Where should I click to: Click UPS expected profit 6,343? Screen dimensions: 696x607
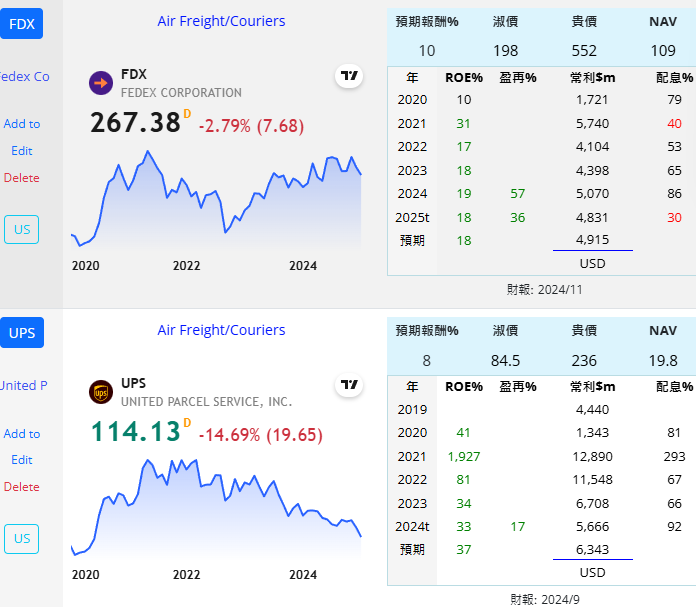click(593, 550)
